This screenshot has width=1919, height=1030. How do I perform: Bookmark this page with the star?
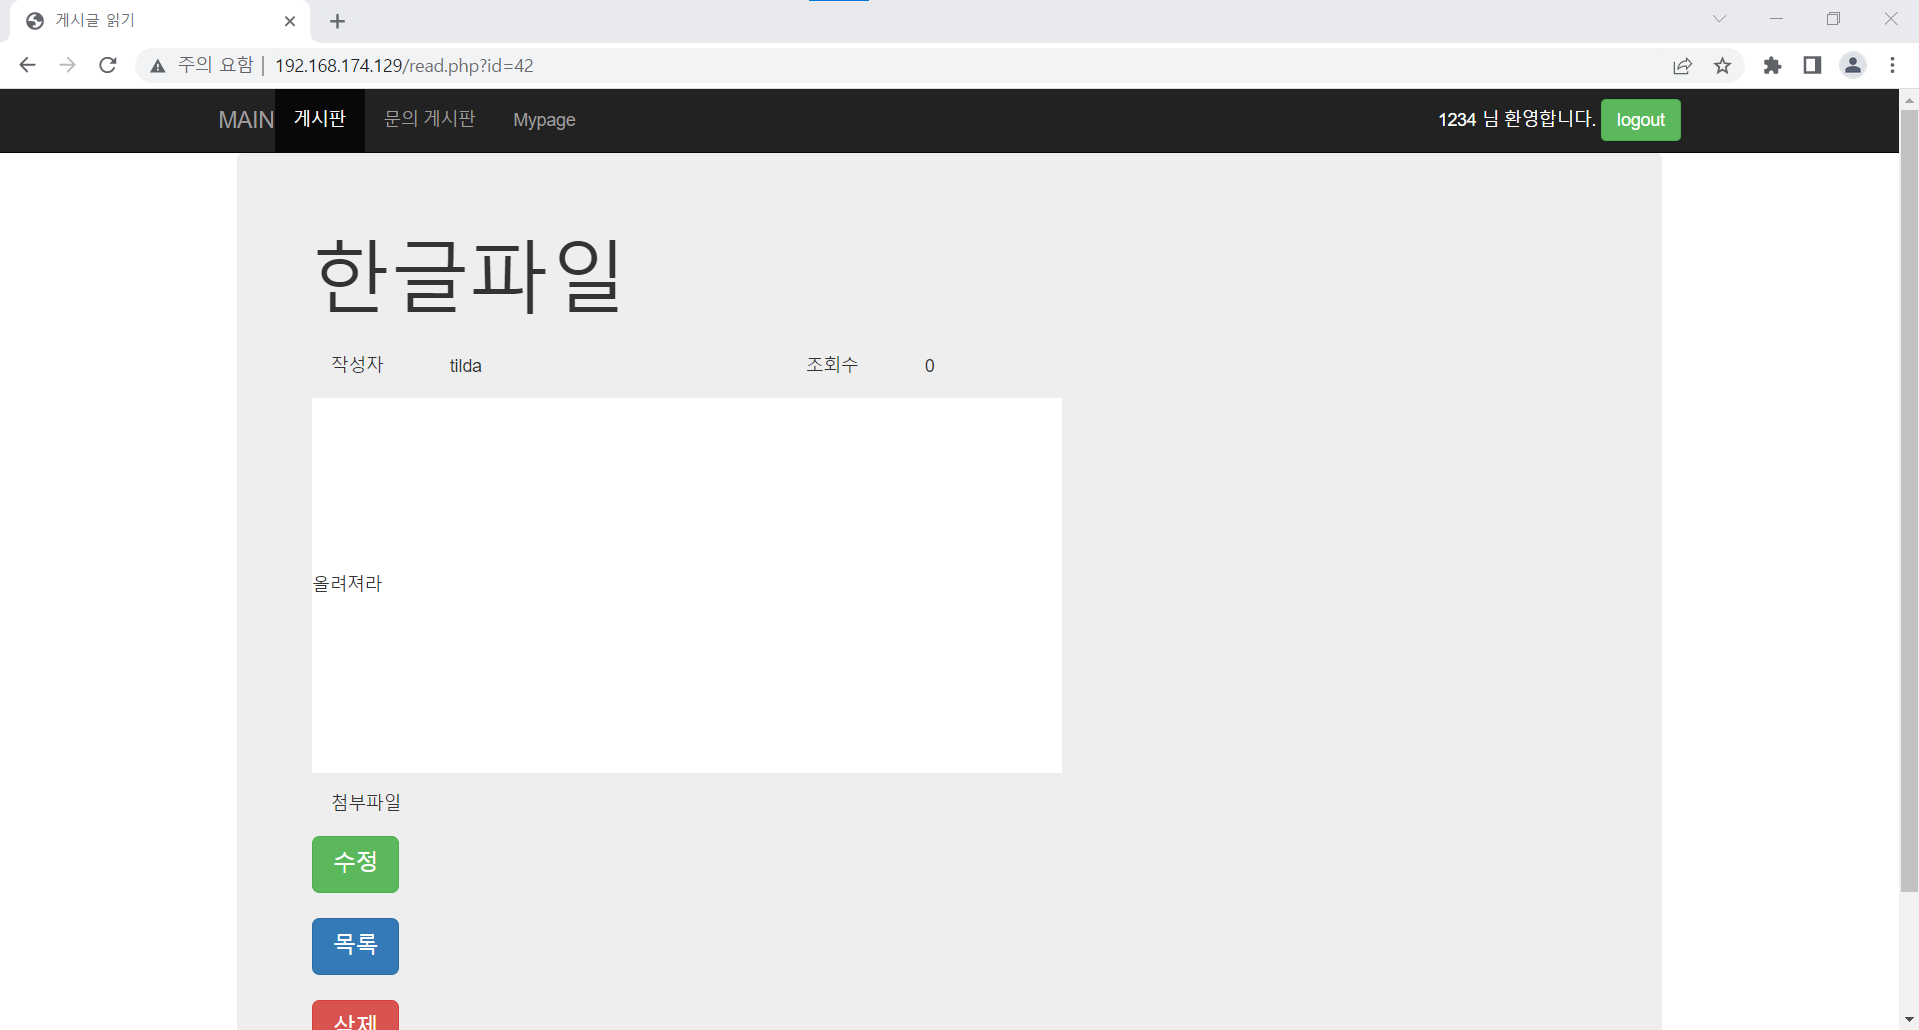(1723, 65)
